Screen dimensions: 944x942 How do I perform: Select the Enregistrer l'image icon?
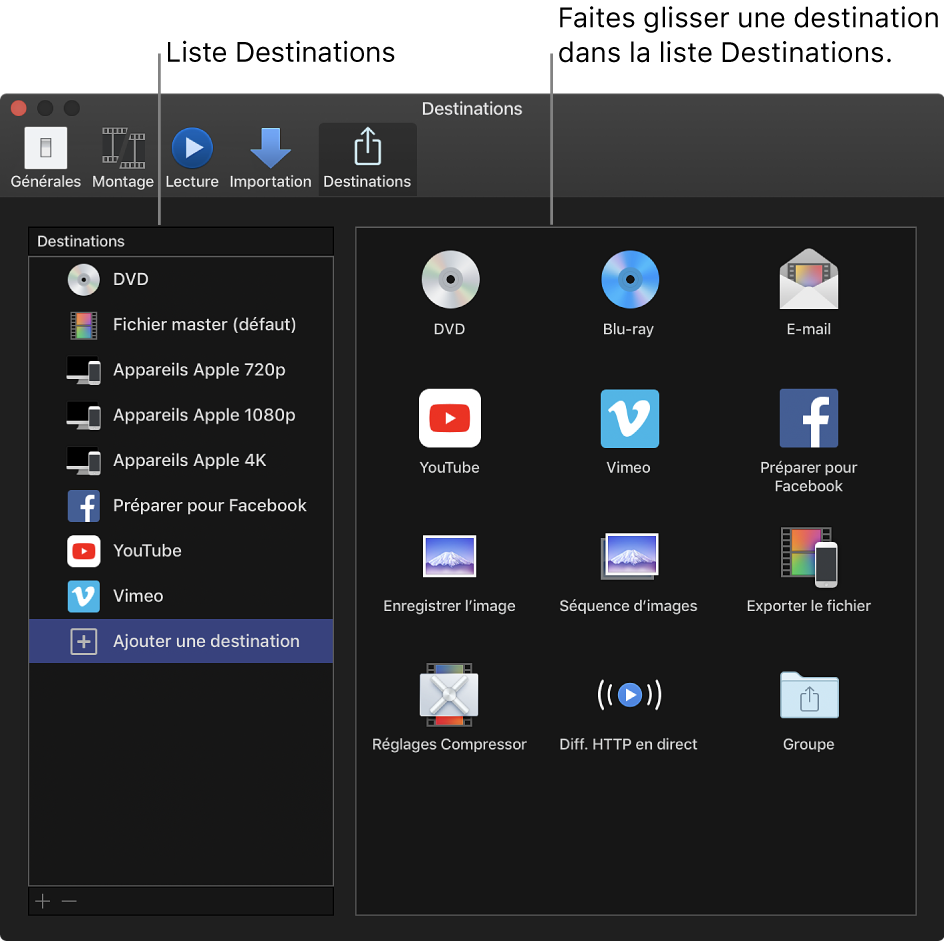click(x=449, y=556)
